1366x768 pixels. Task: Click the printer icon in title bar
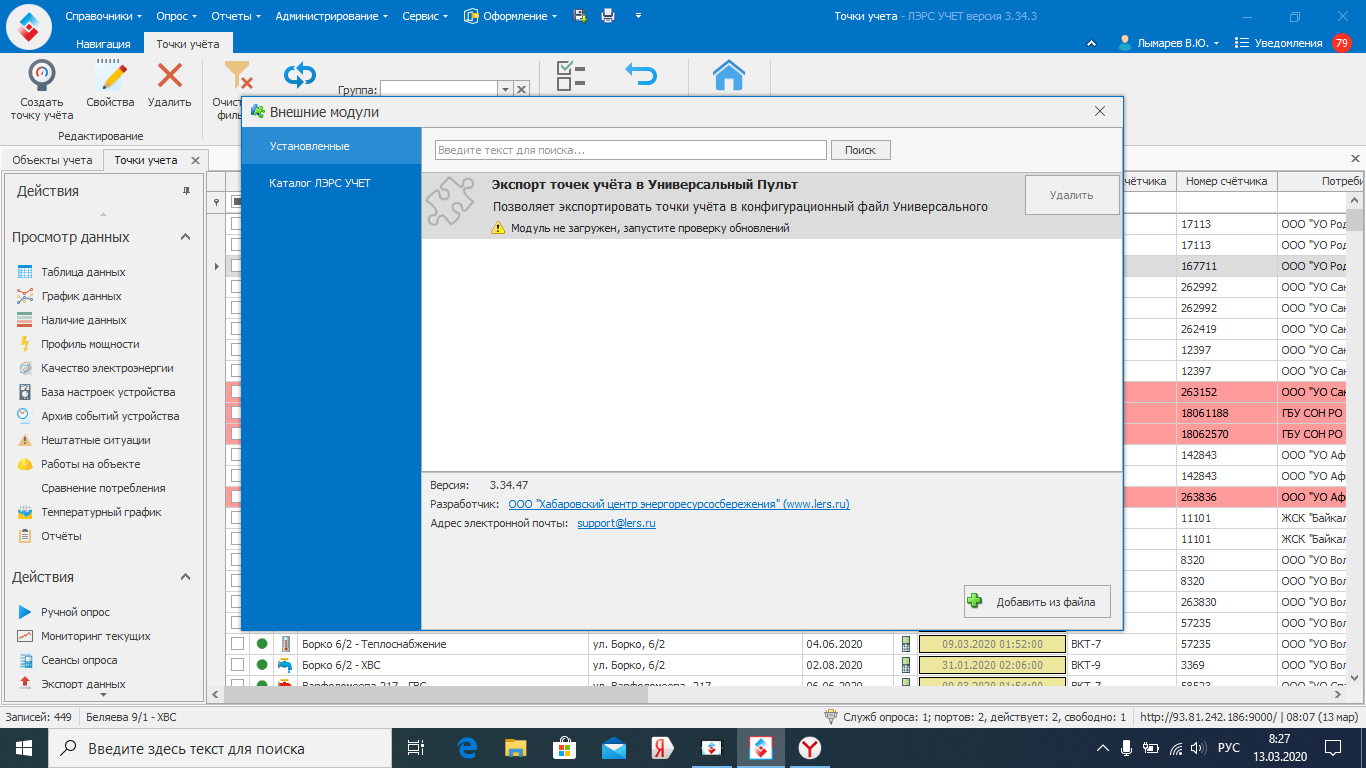pyautogui.click(x=608, y=16)
